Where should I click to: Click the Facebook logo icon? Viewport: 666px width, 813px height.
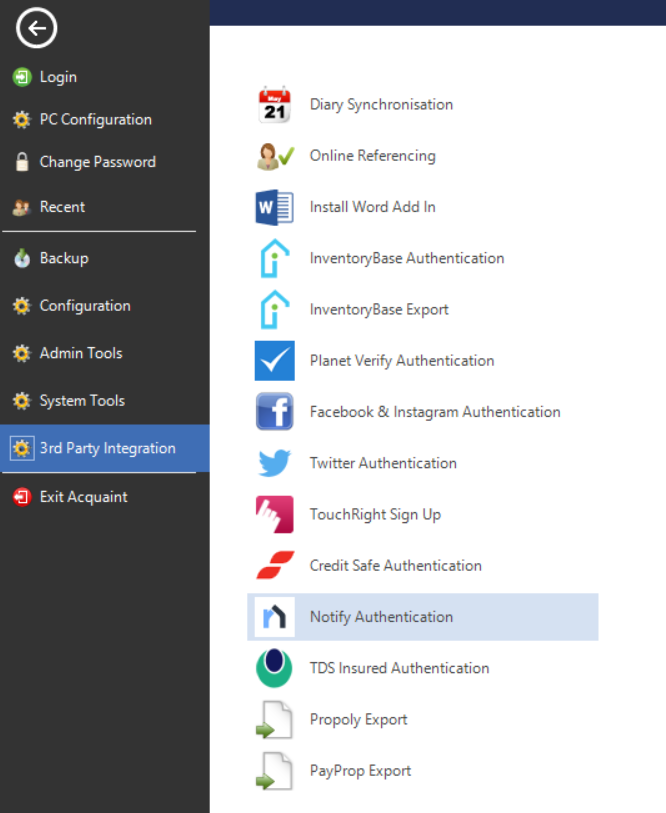pyautogui.click(x=274, y=412)
